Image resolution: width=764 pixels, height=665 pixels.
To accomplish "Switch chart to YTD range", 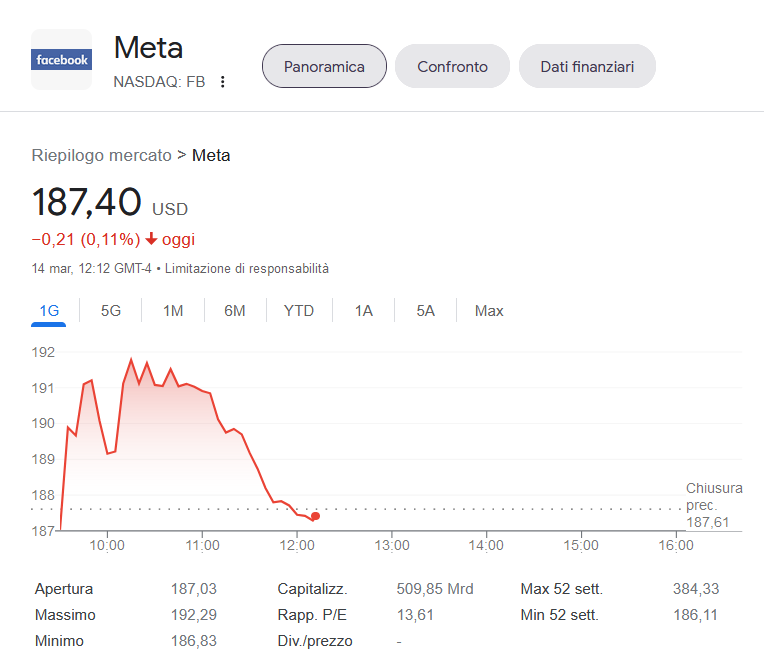I will [x=299, y=311].
